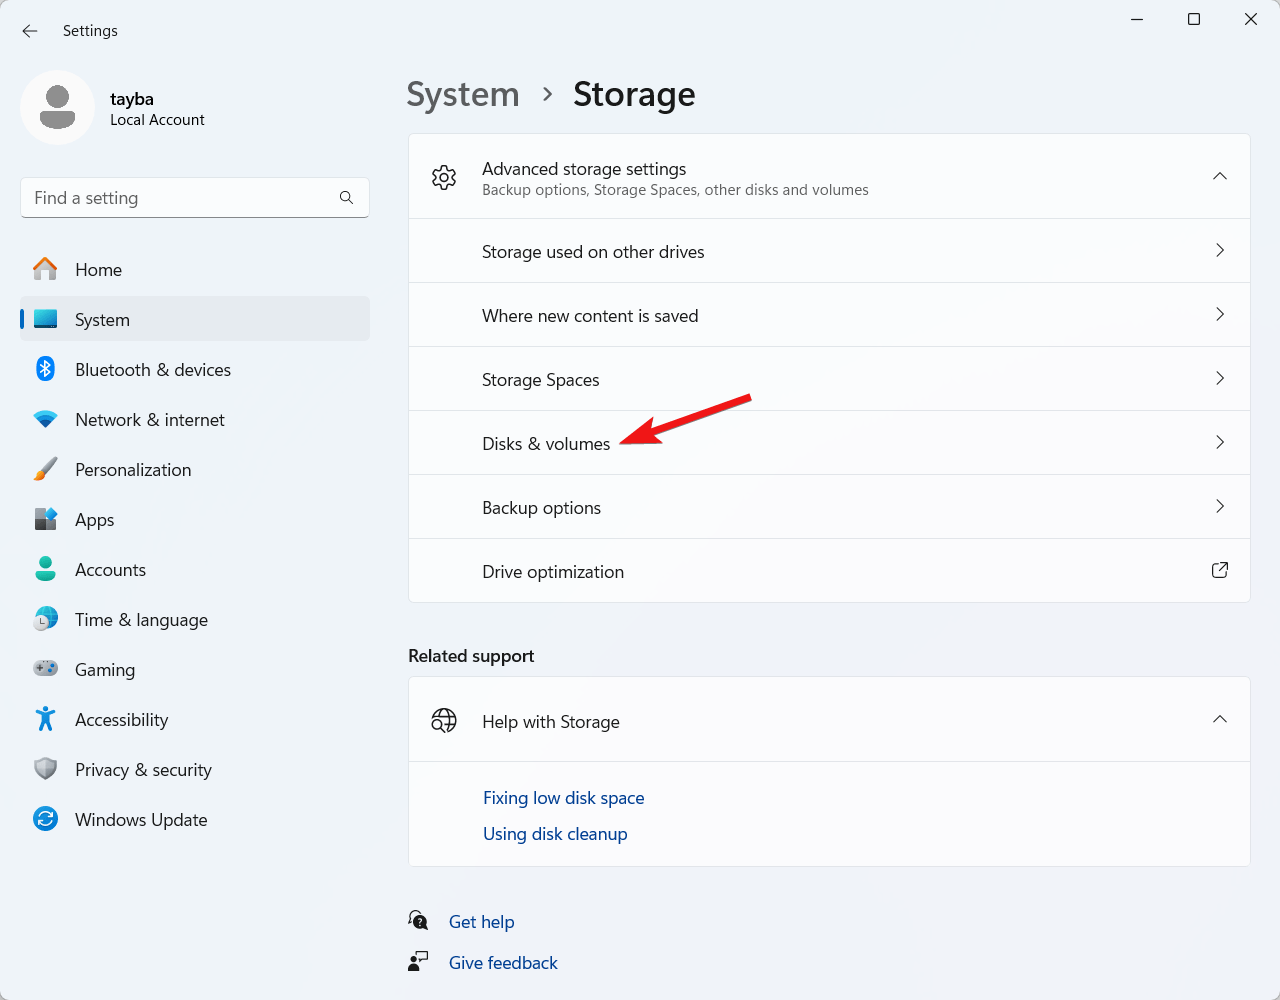Screen dimensions: 1280x1000
Task: Click the Give feedback link
Action: (x=503, y=963)
